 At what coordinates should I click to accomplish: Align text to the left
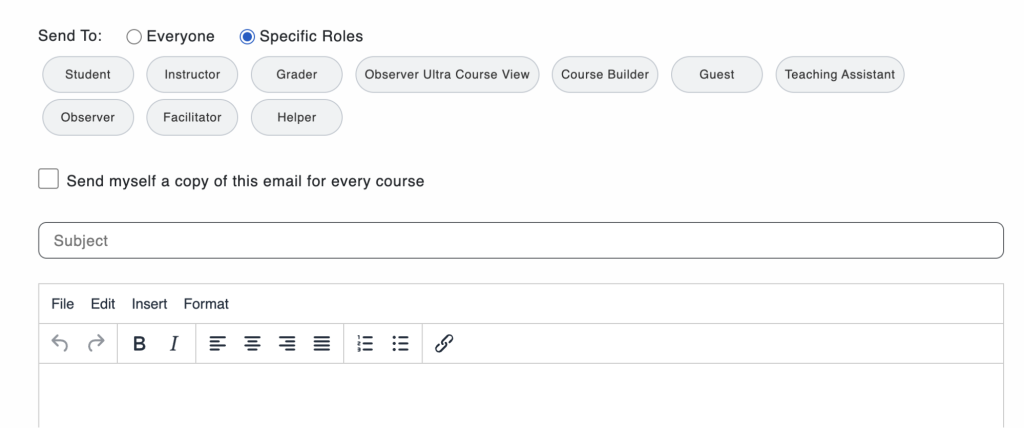click(x=217, y=343)
